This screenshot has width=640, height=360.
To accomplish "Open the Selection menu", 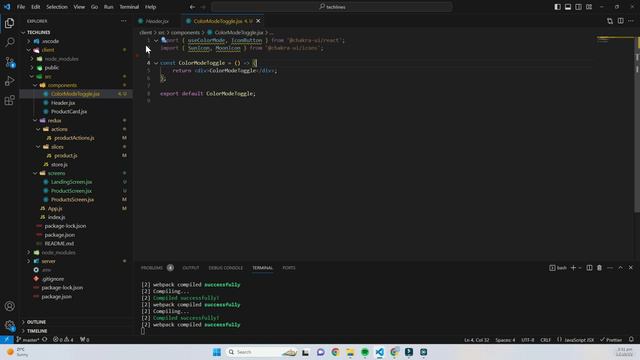I will [57, 7].
